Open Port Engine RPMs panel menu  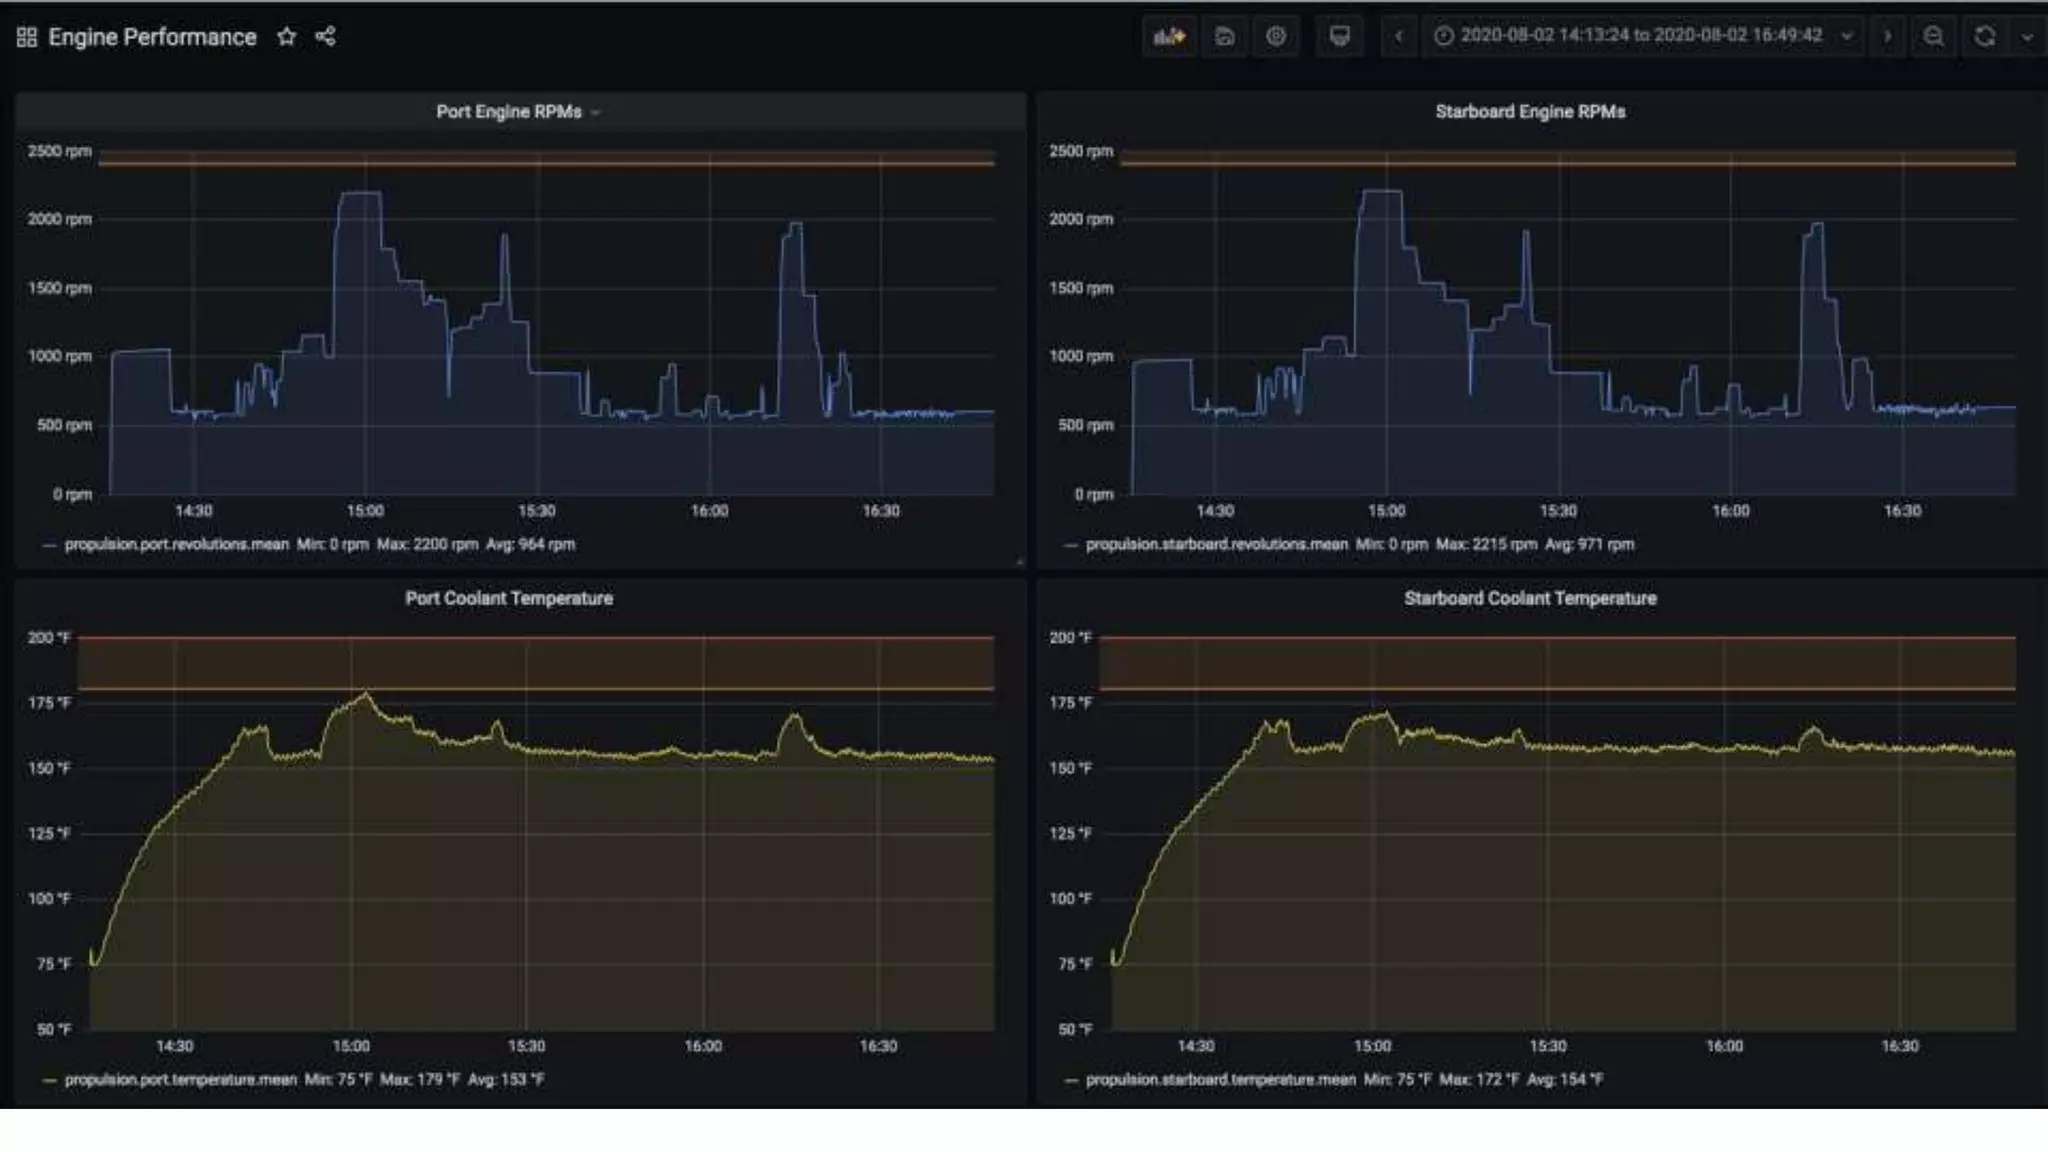[x=517, y=112]
